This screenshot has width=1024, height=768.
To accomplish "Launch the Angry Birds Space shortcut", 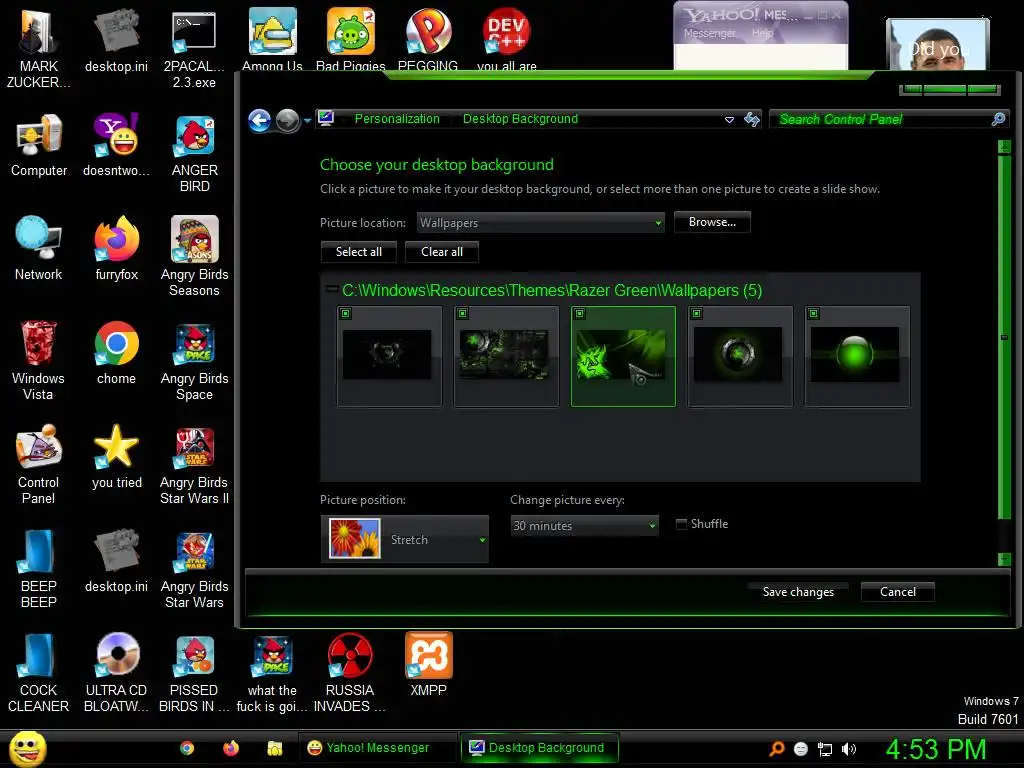I will pos(194,361).
